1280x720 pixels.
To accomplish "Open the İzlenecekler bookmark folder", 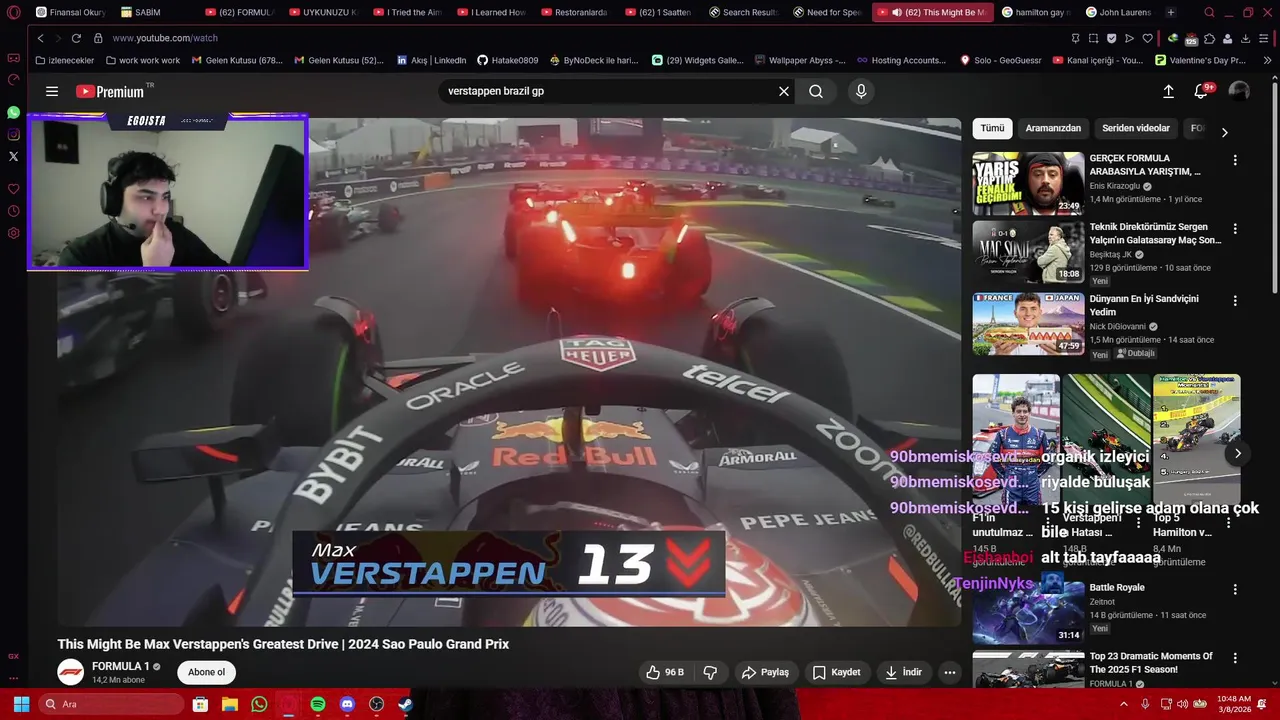I will [65, 60].
